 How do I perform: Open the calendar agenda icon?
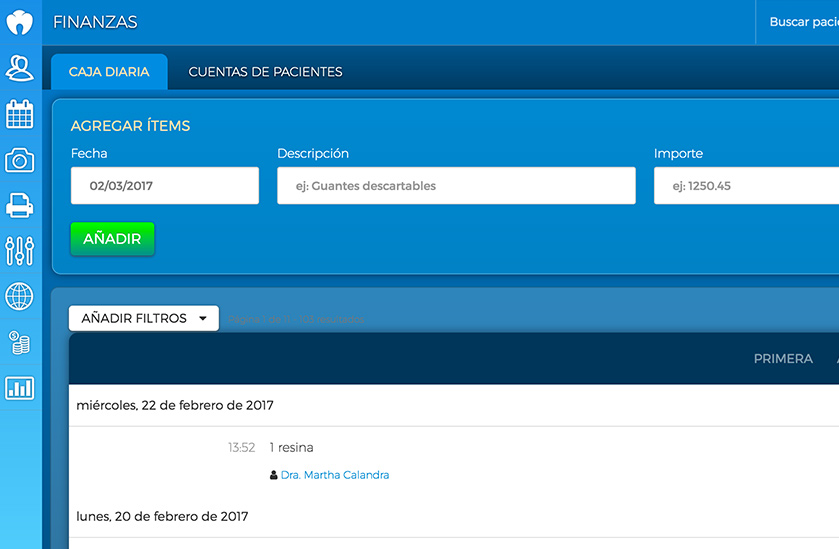tap(20, 114)
